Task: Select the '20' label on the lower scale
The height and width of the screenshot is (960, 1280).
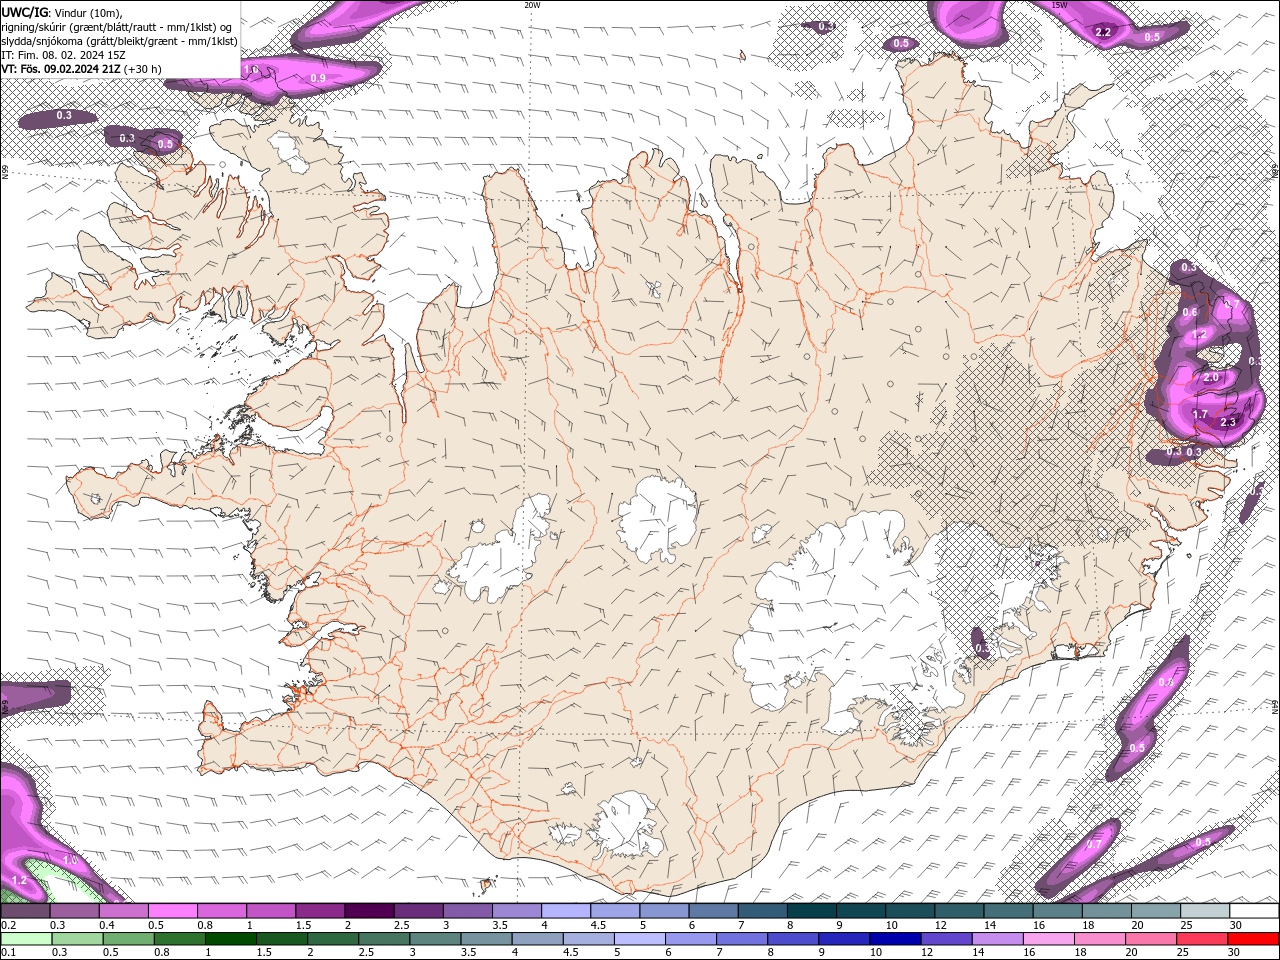Action: [x=1131, y=953]
